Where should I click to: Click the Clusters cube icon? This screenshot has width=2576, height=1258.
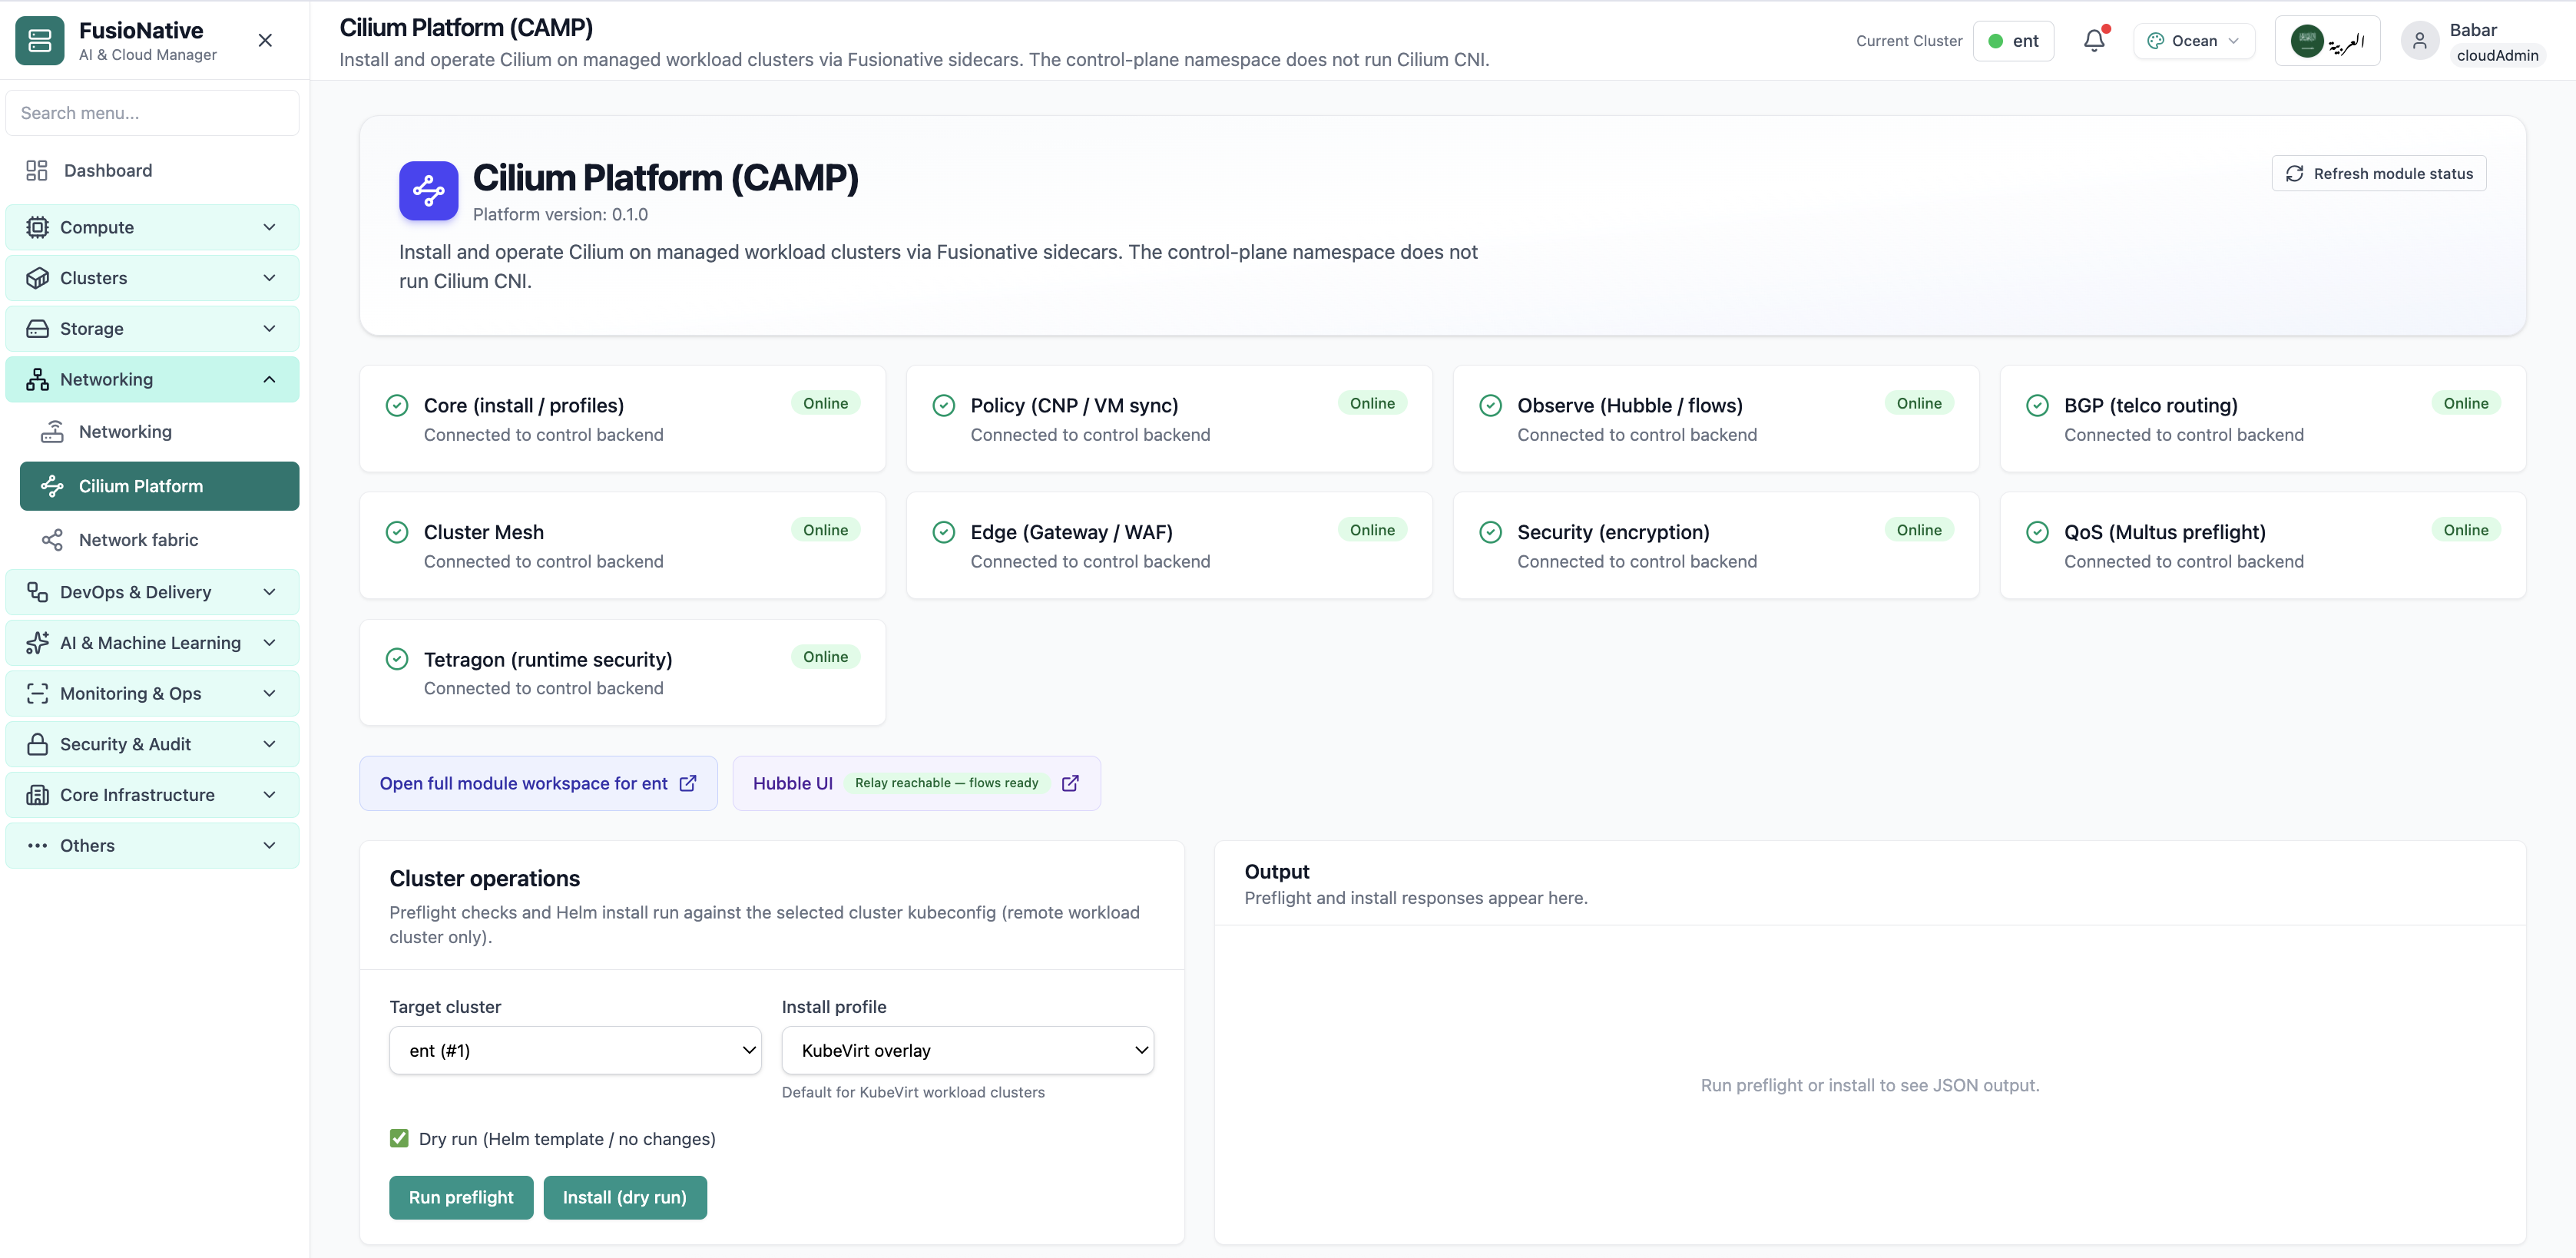[x=37, y=279]
